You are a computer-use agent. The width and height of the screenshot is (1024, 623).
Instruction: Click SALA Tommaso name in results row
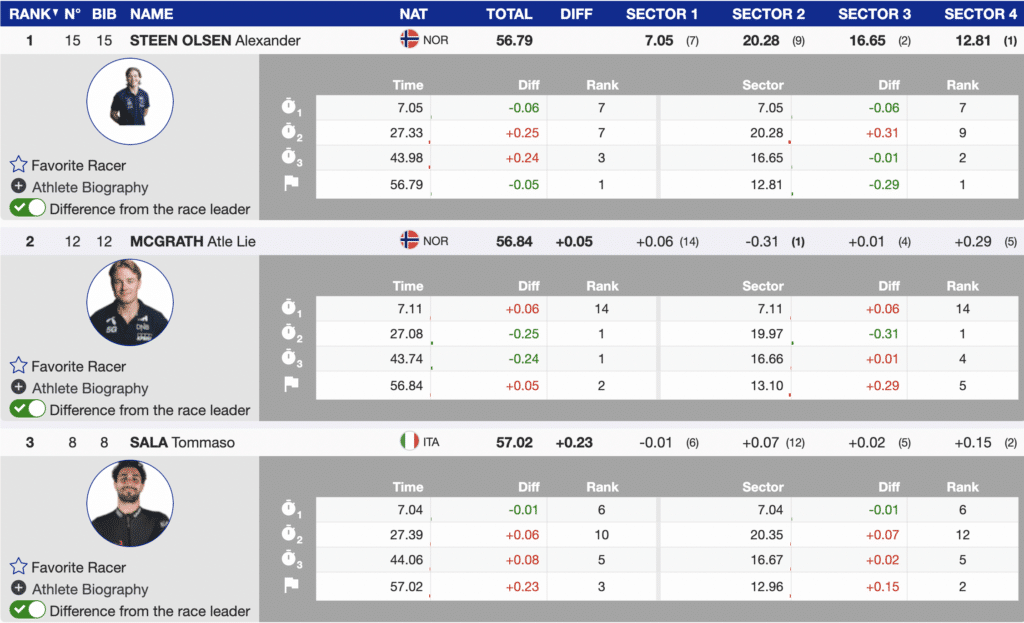(x=182, y=442)
